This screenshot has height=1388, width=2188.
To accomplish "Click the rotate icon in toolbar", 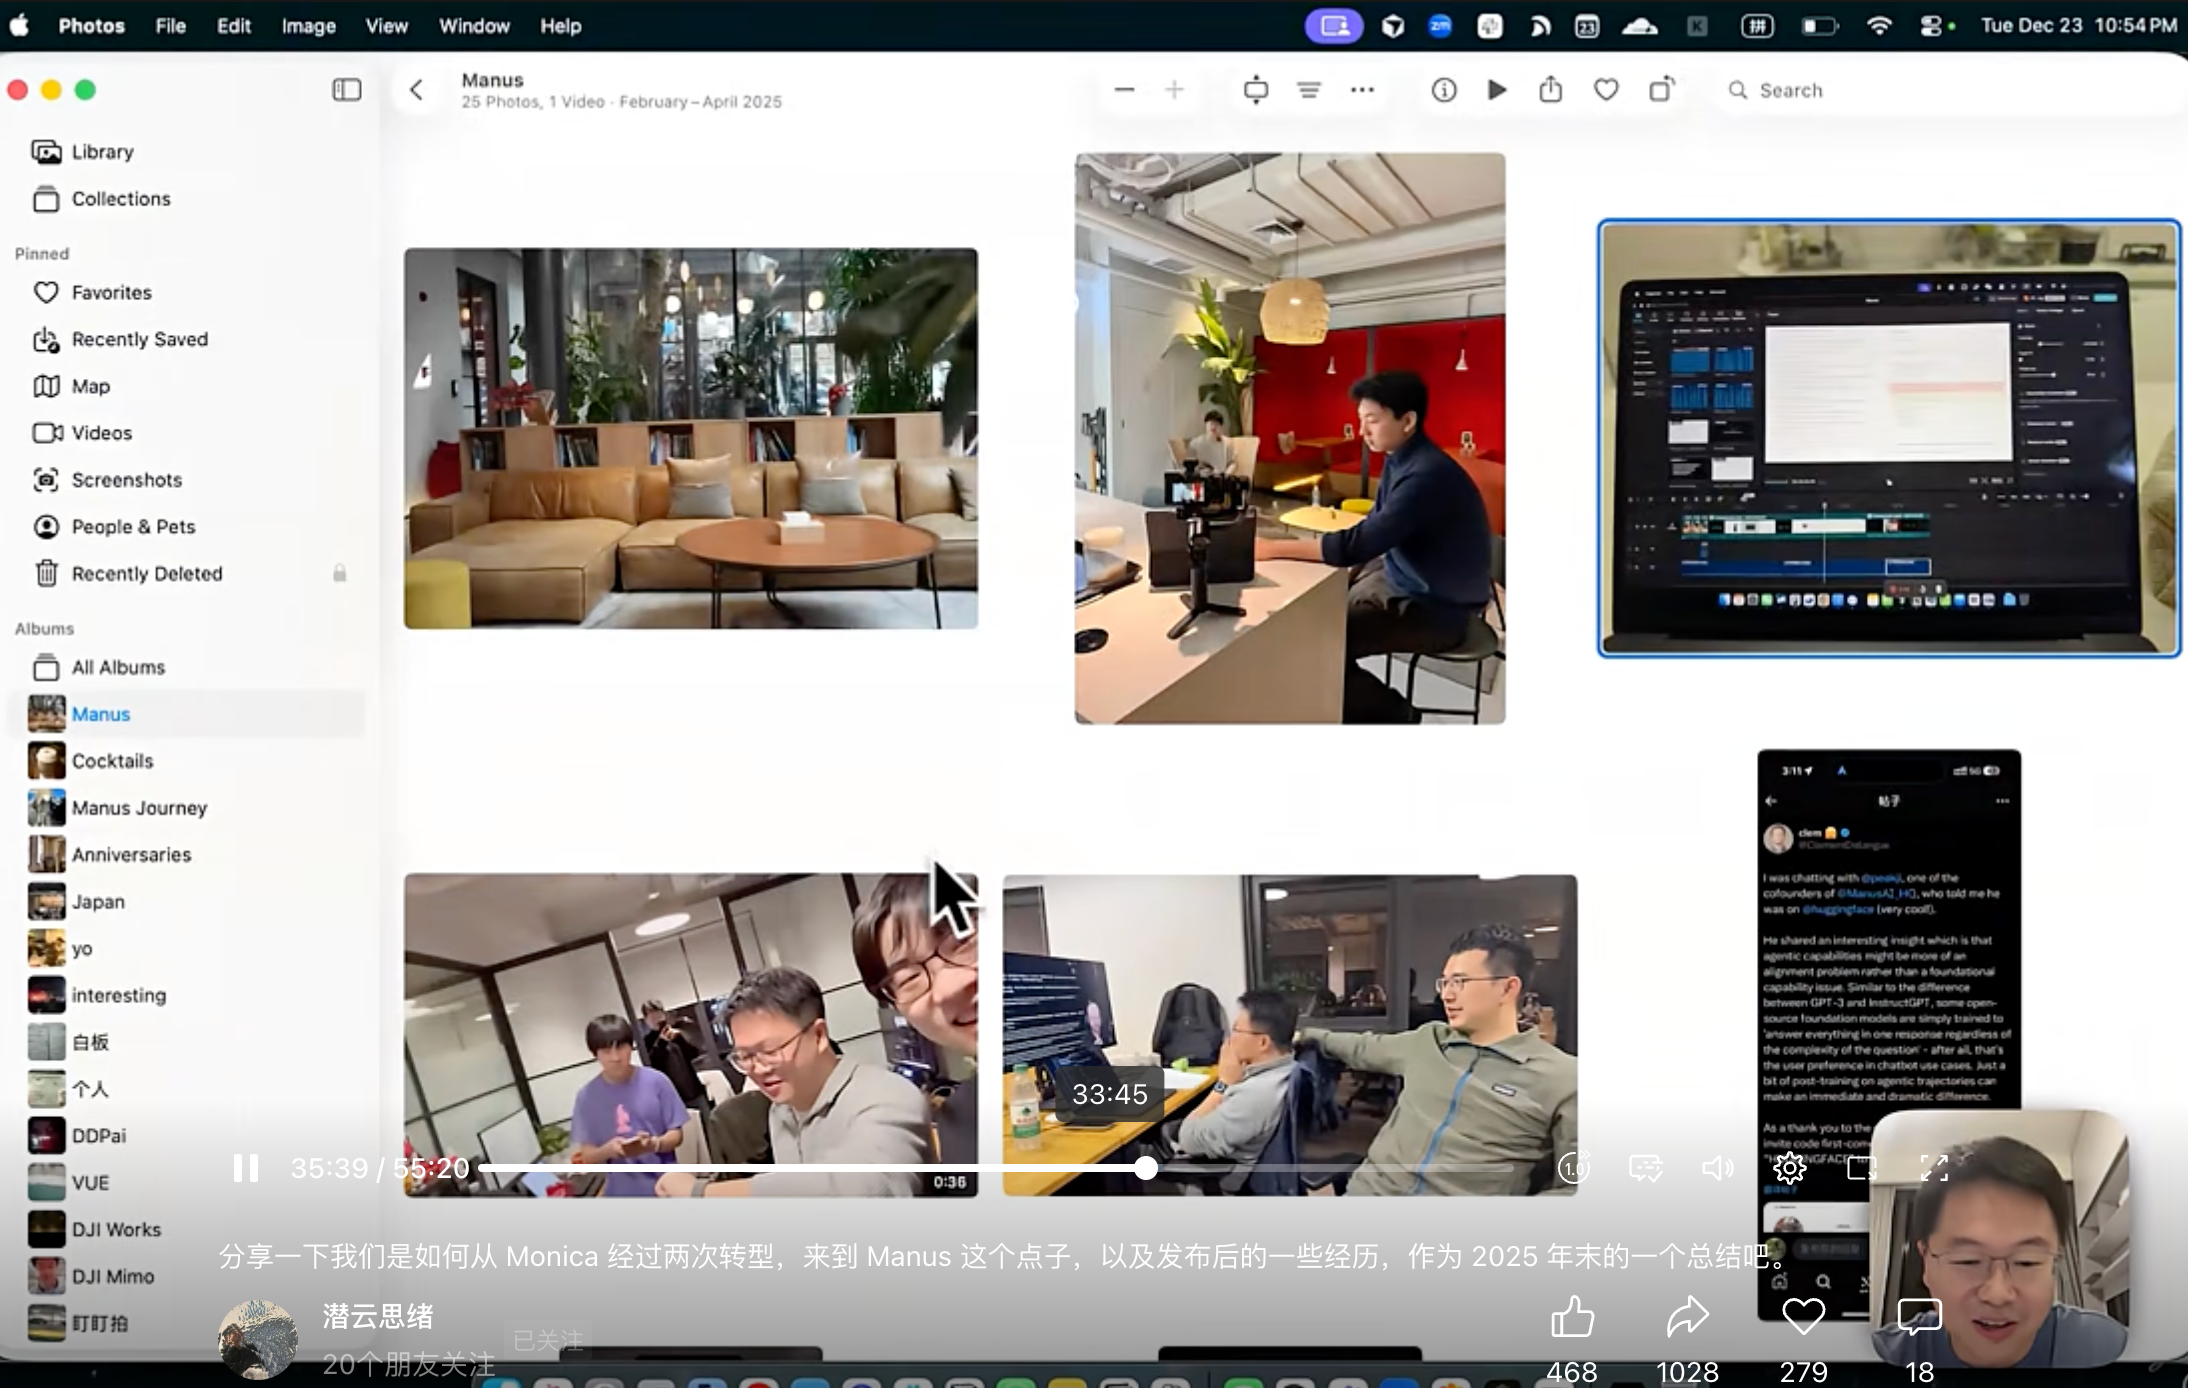I will [1661, 90].
